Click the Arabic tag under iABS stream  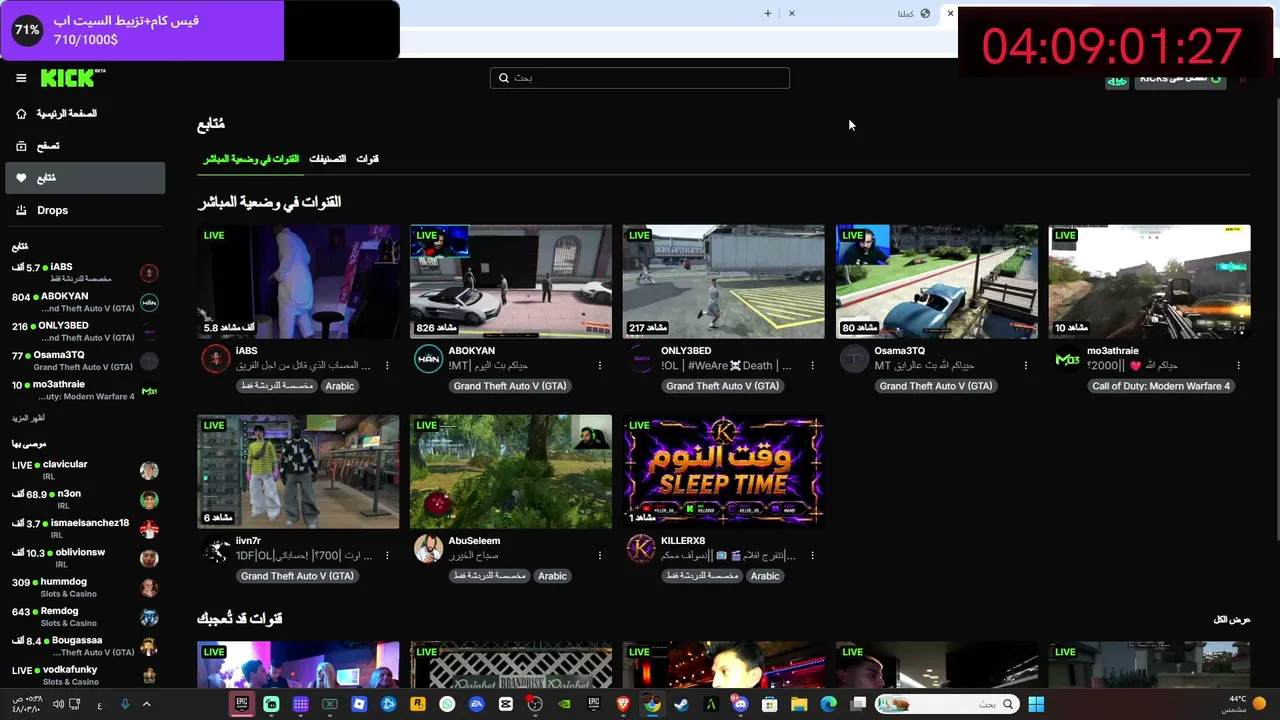click(x=340, y=386)
